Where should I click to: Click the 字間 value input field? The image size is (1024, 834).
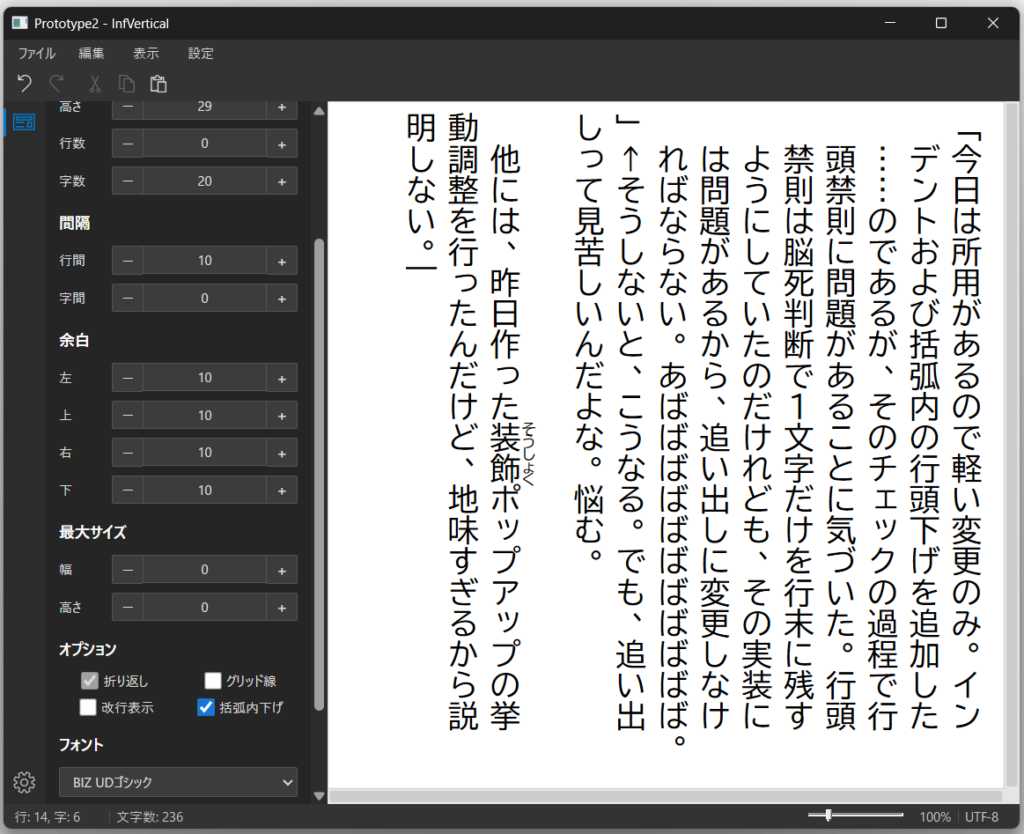pyautogui.click(x=204, y=298)
